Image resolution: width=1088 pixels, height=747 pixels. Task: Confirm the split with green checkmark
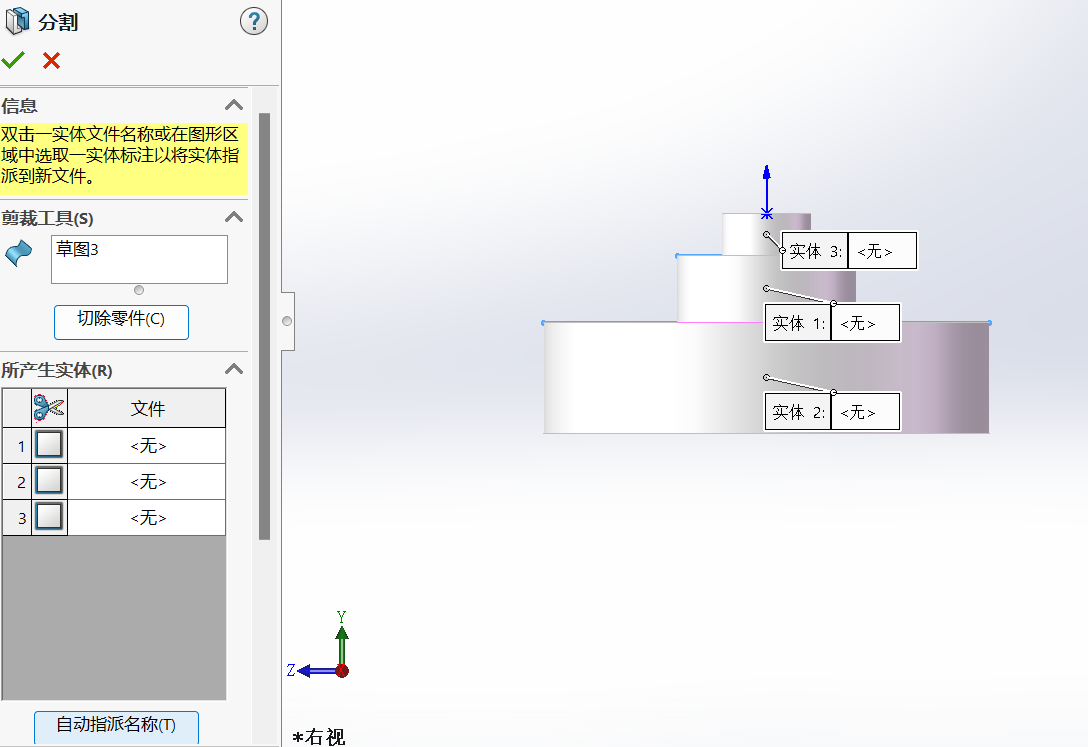coord(13,61)
